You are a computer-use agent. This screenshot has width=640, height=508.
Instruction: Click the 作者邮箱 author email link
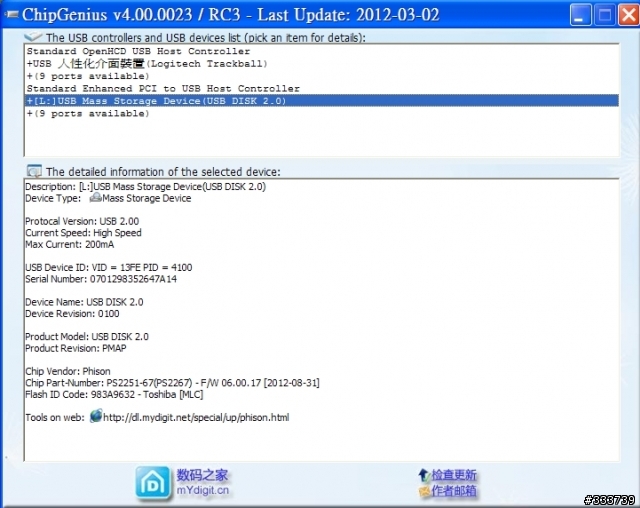pos(454,490)
